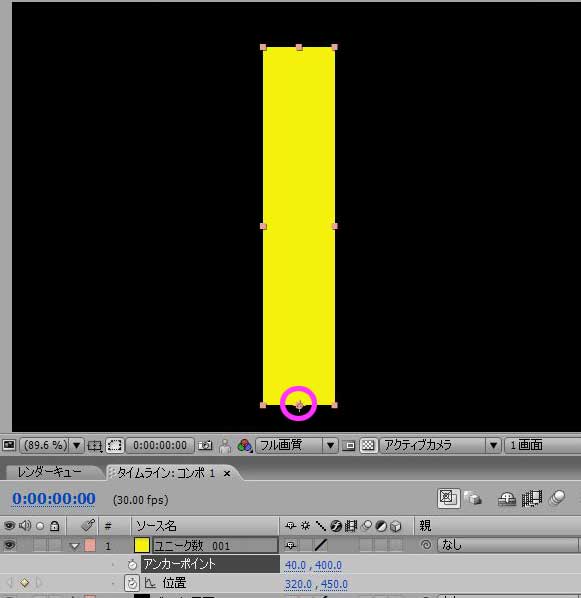Click the 3D layer column header icon

coord(396,526)
